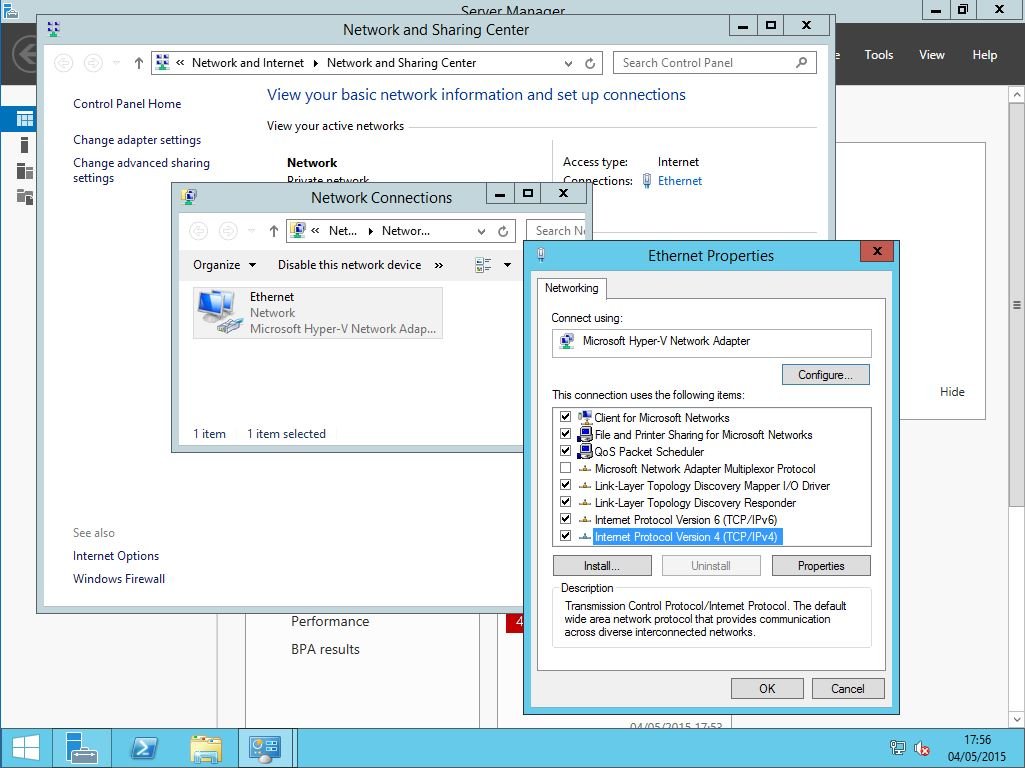
Task: Click the Local Server sidebar icon
Action: click(x=25, y=145)
